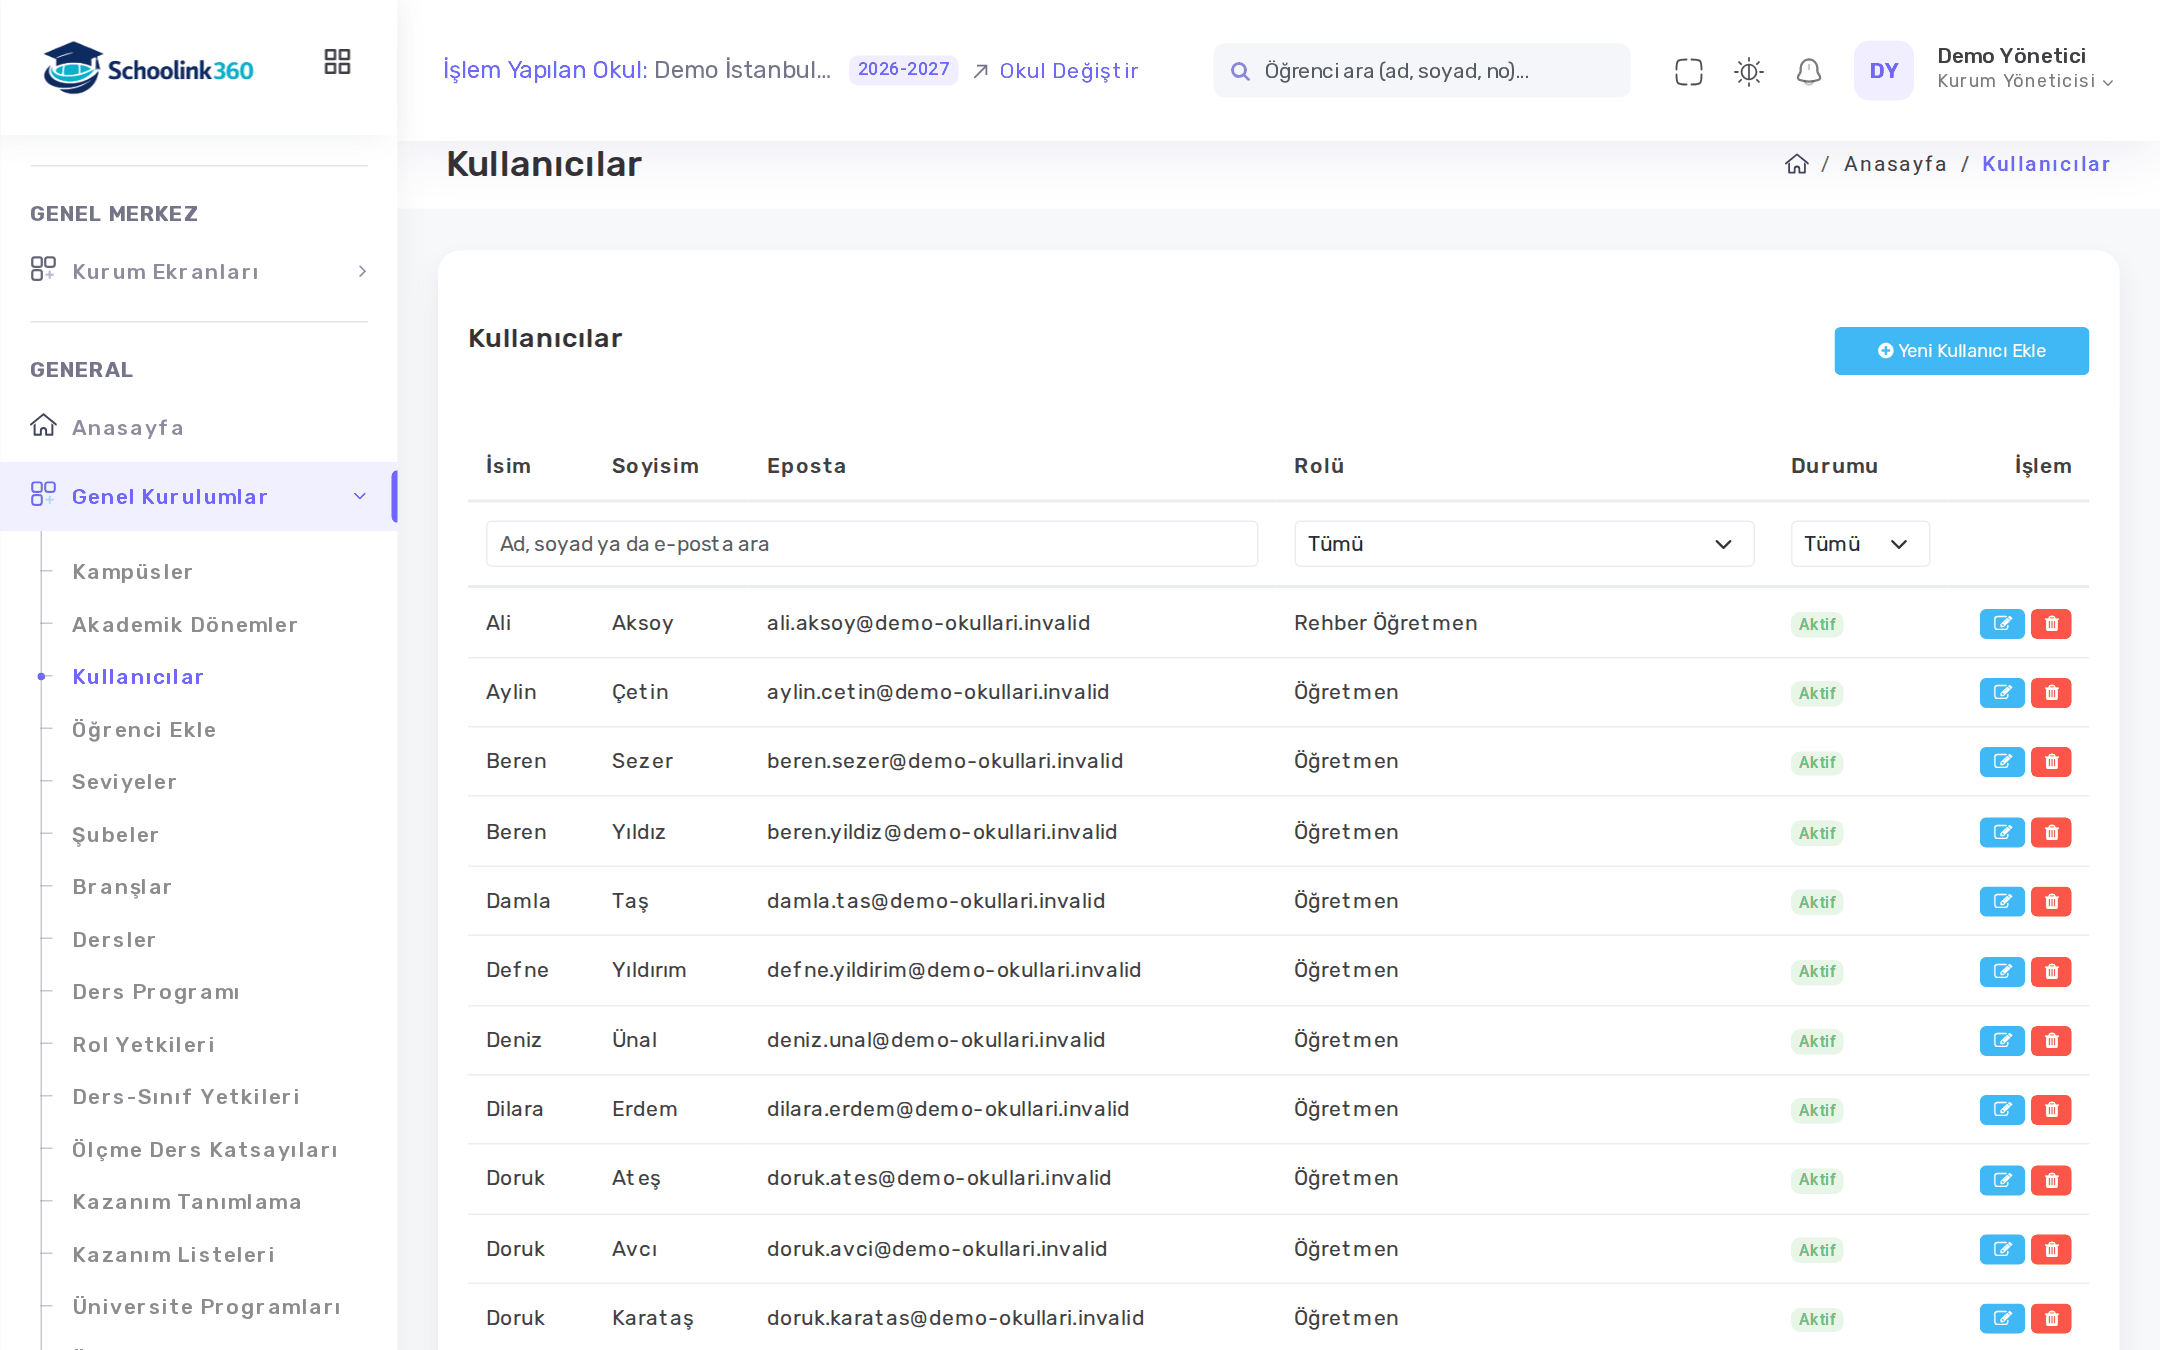The width and height of the screenshot is (2160, 1350).
Task: Select email ali.aksoy@demo-okullari.invalid
Action: pos(928,623)
